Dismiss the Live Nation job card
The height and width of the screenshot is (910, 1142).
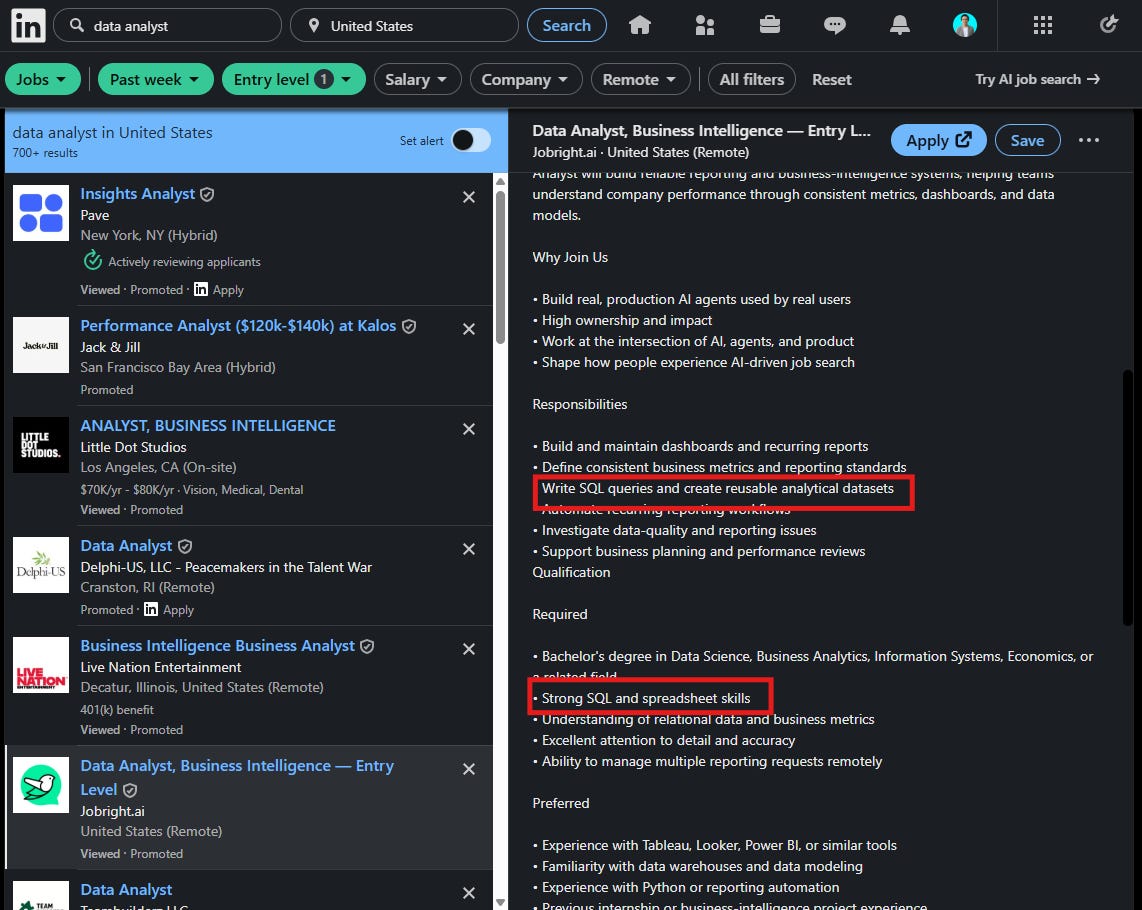(469, 649)
